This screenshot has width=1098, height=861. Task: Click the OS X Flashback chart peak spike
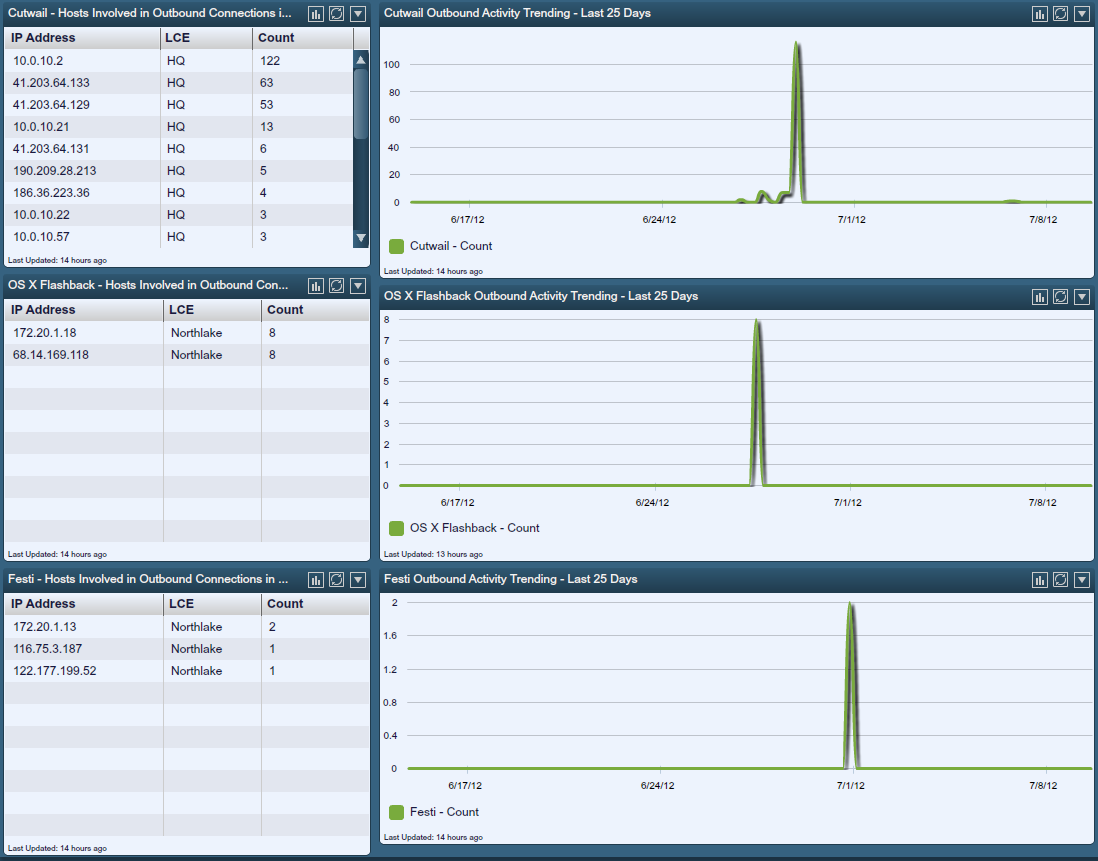click(x=757, y=323)
